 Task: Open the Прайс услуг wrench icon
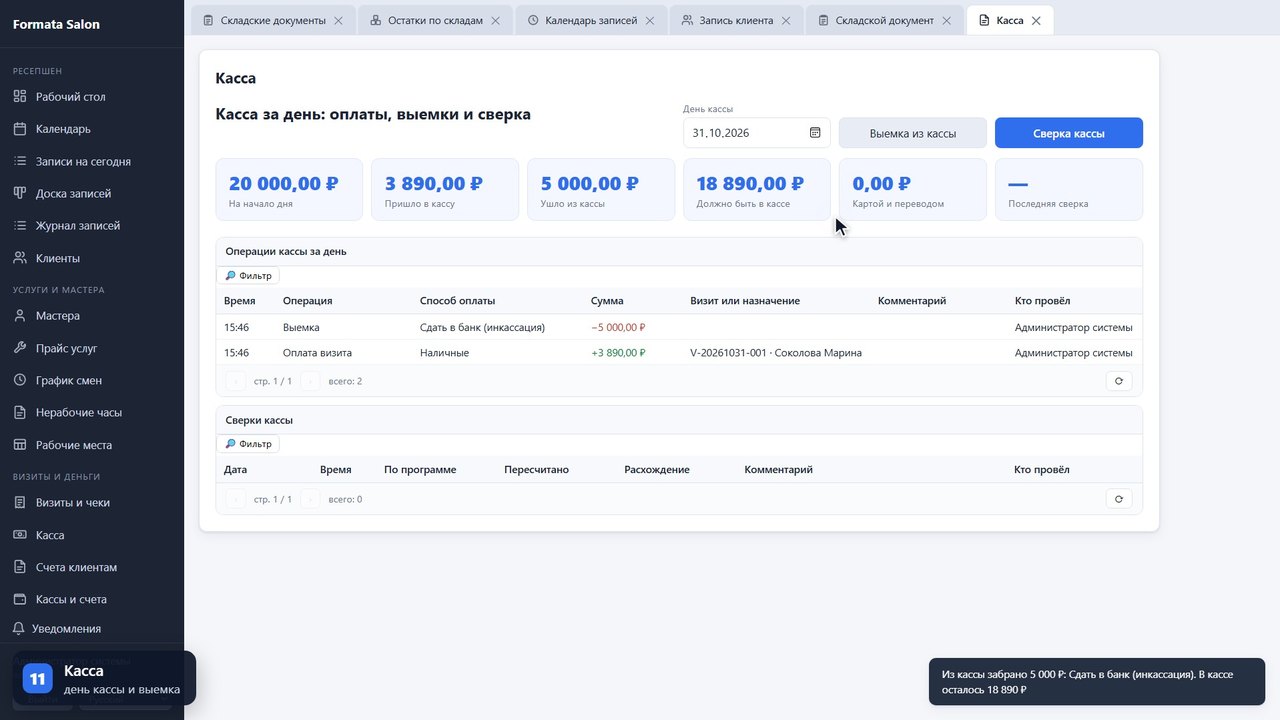(20, 348)
